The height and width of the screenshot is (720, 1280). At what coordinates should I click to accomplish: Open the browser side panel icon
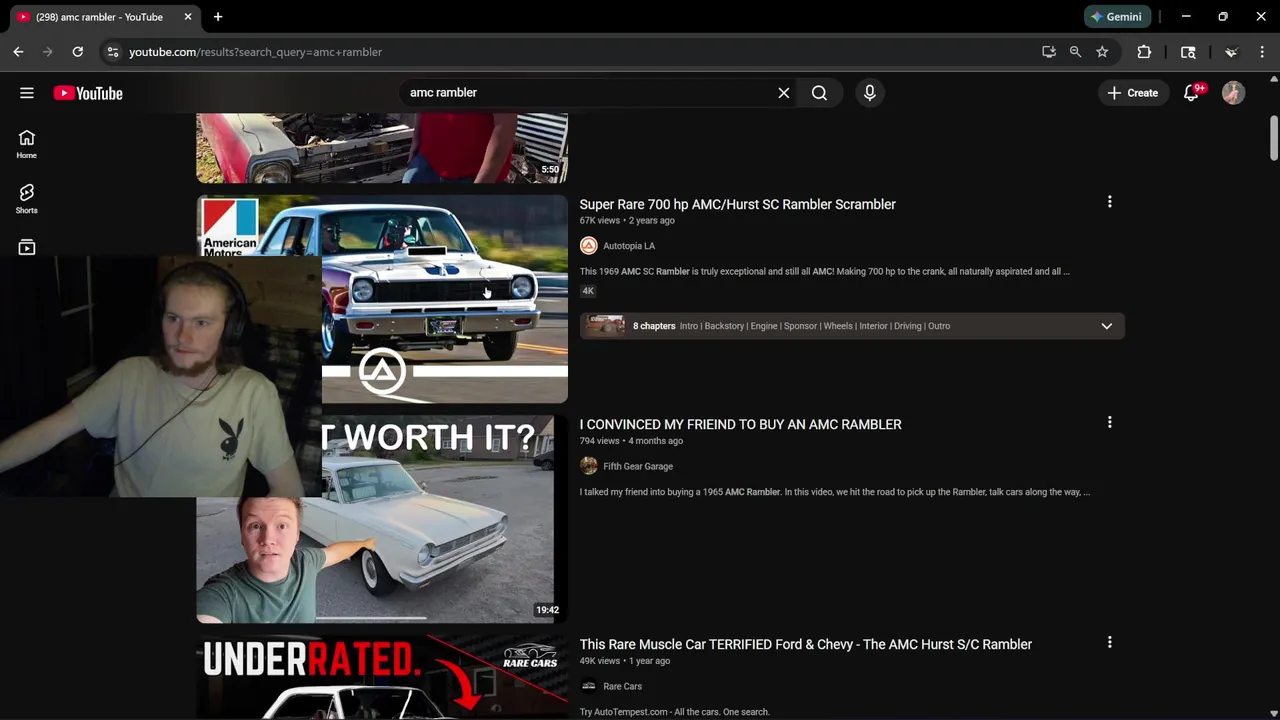pyautogui.click(x=1188, y=52)
